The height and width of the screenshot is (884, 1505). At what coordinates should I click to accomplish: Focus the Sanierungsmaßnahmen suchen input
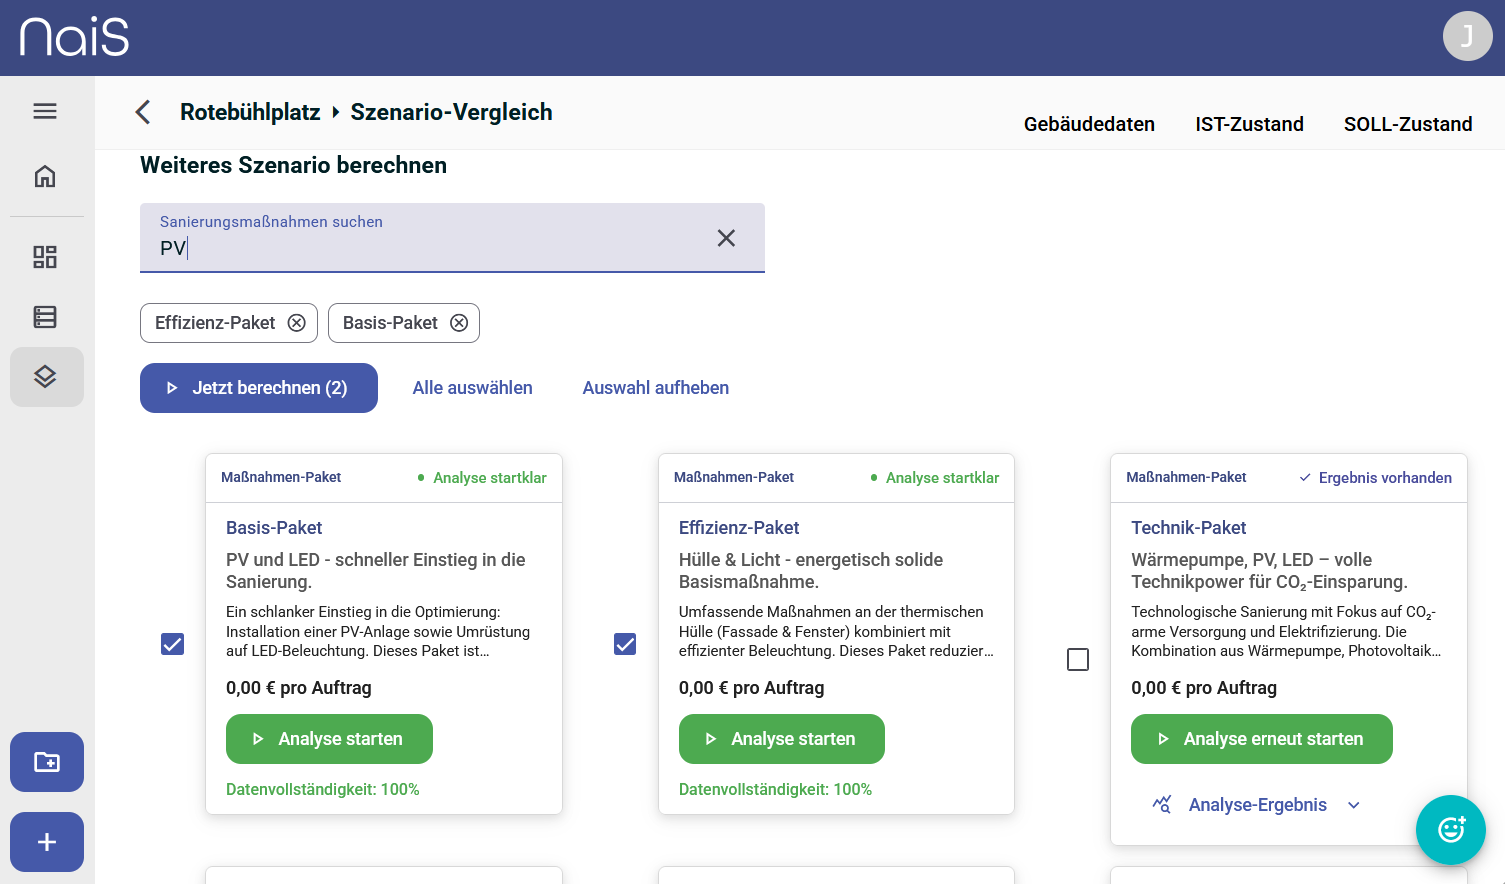point(452,238)
